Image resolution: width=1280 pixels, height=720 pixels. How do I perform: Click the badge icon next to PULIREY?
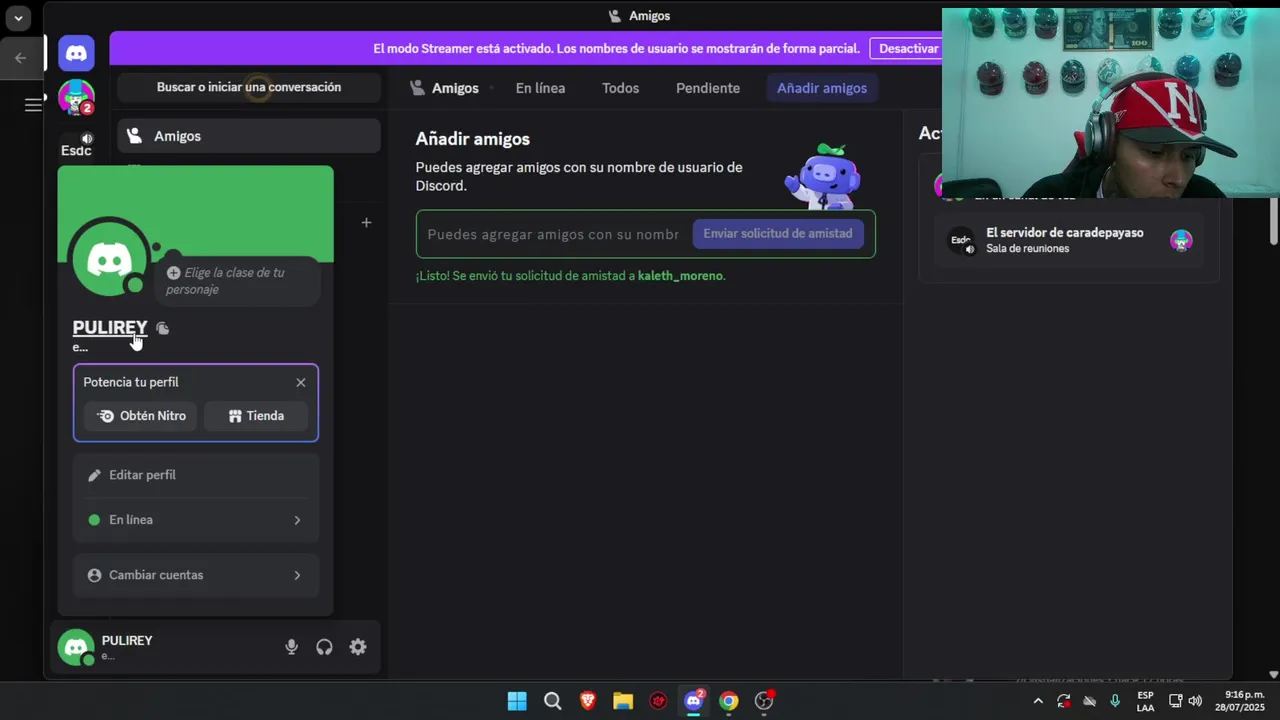163,328
